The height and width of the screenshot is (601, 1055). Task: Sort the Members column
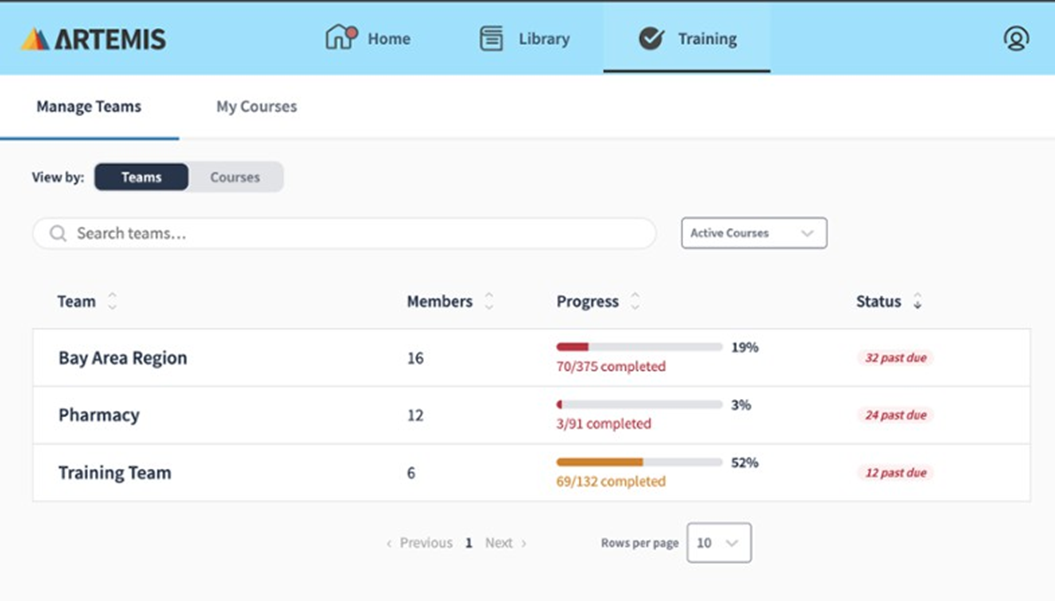(489, 301)
